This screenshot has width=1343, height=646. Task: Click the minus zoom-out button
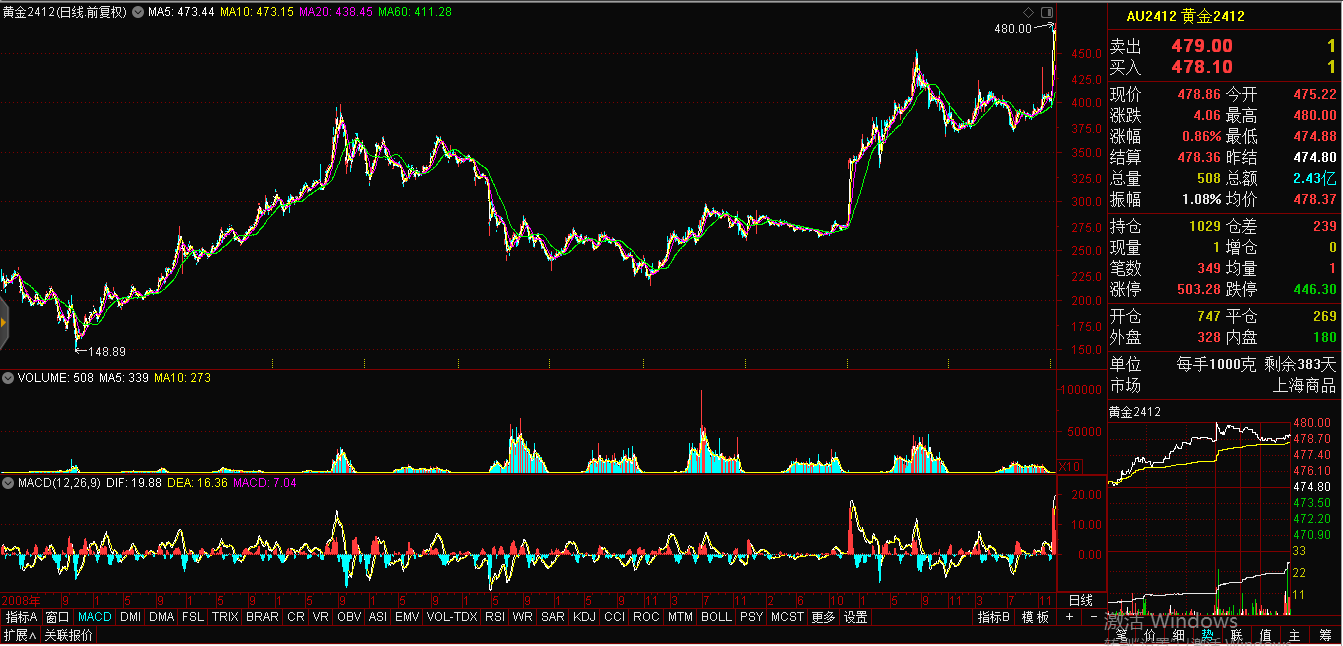point(1093,618)
